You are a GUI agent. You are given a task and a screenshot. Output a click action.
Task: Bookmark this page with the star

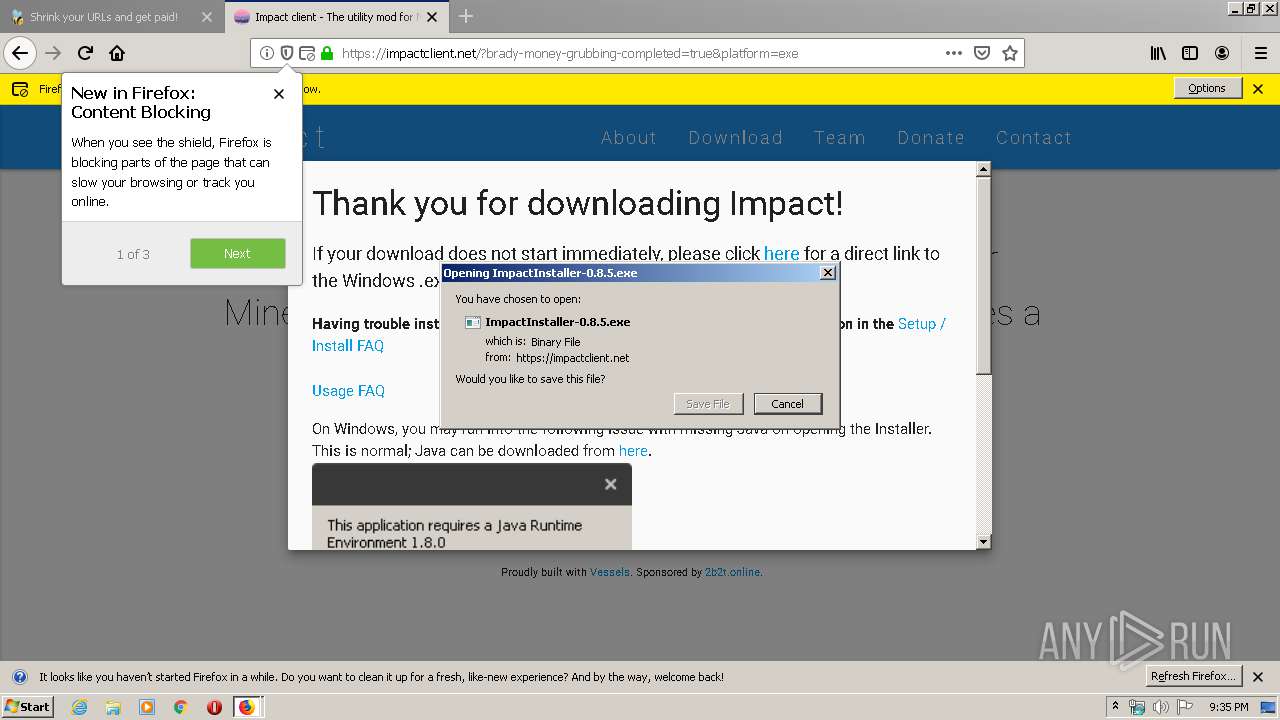pyautogui.click(x=1010, y=53)
